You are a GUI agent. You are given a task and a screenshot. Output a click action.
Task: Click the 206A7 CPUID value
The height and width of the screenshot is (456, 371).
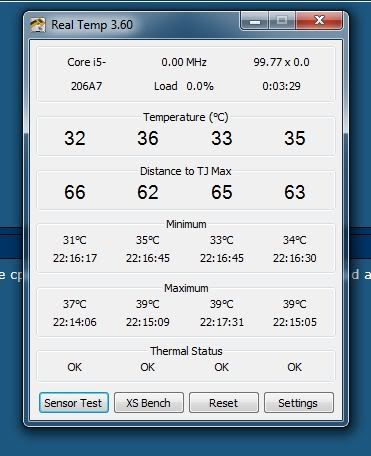86,86
